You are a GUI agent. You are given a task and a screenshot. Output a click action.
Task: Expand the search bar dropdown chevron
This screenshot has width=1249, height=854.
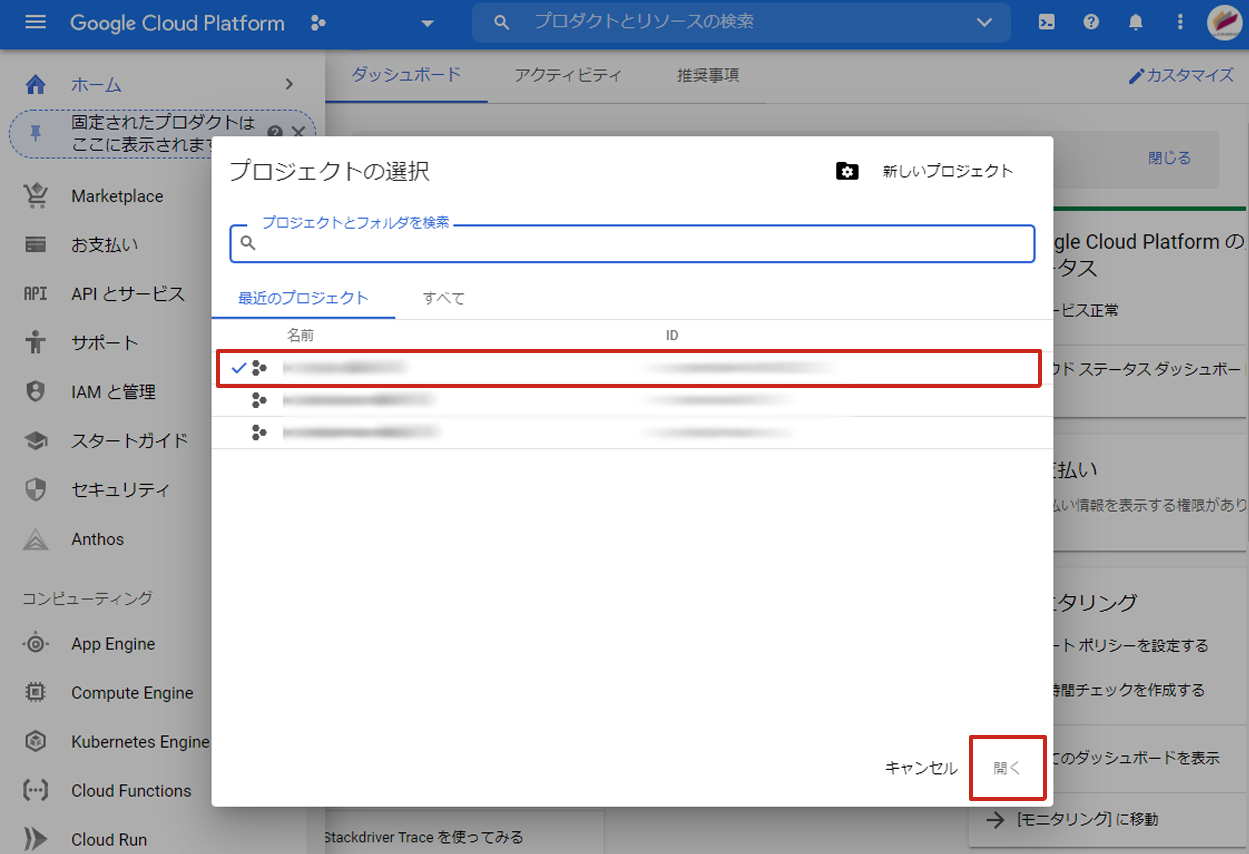984,23
